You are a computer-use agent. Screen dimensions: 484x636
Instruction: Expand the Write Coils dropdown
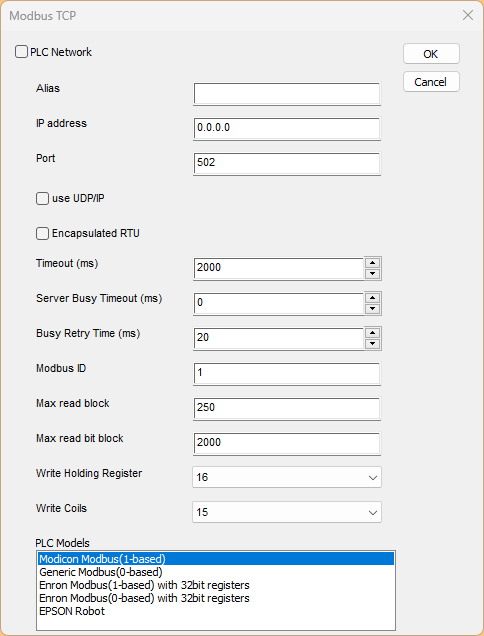[x=287, y=512]
